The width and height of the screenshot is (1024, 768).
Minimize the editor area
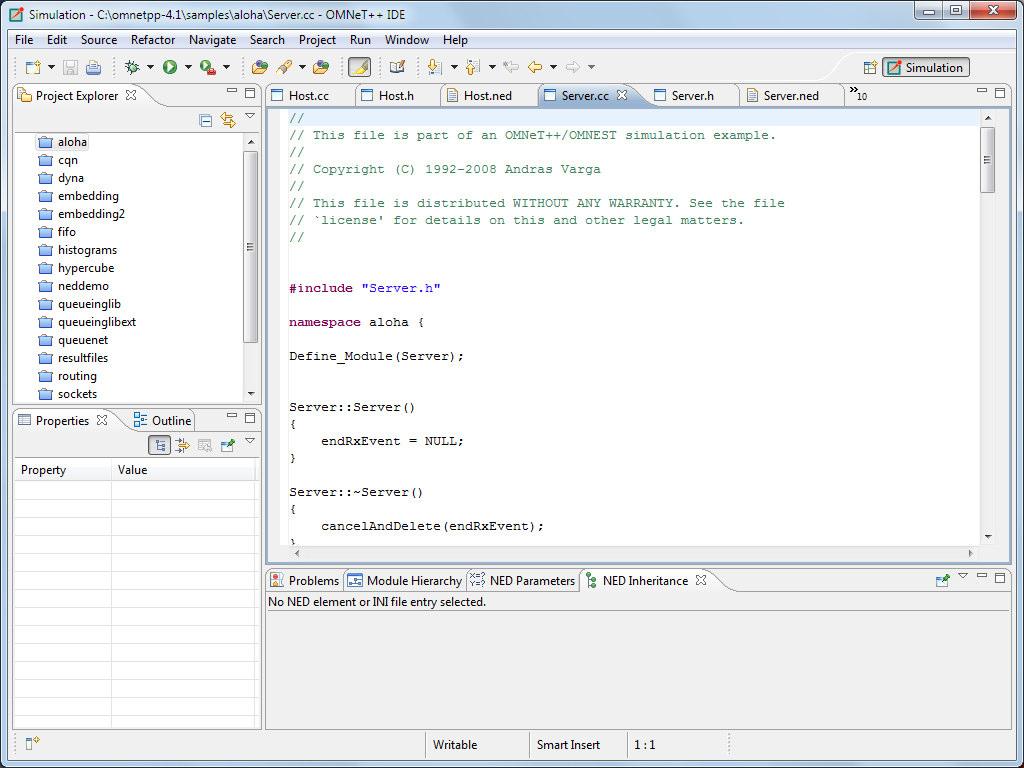click(982, 91)
